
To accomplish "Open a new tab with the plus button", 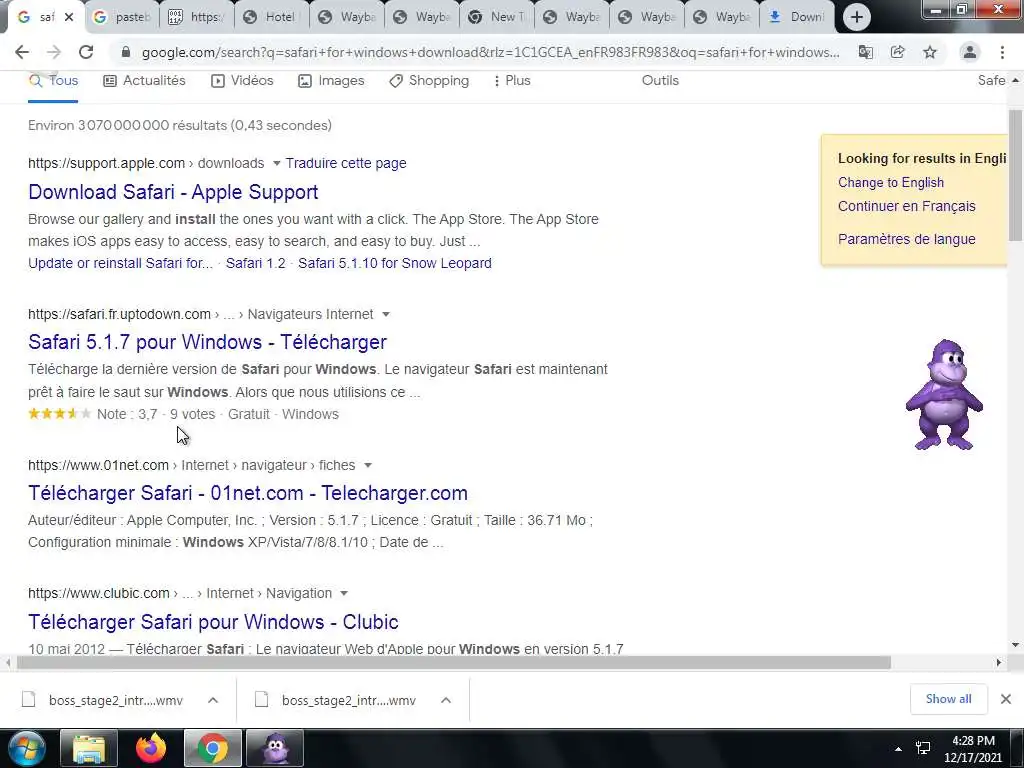I will [857, 18].
